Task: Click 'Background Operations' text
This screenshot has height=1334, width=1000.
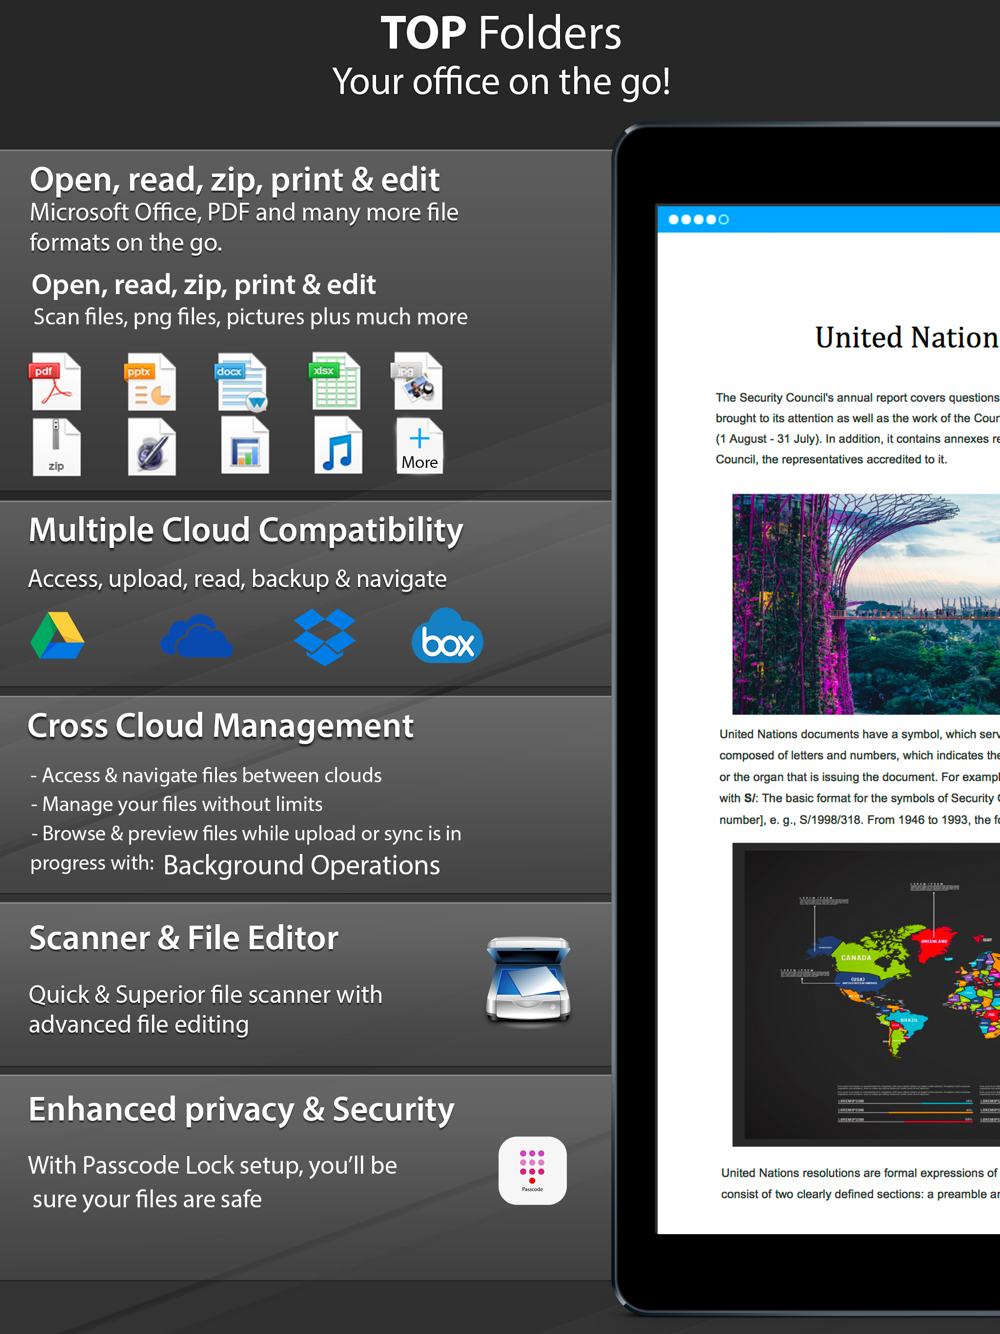Action: (302, 865)
